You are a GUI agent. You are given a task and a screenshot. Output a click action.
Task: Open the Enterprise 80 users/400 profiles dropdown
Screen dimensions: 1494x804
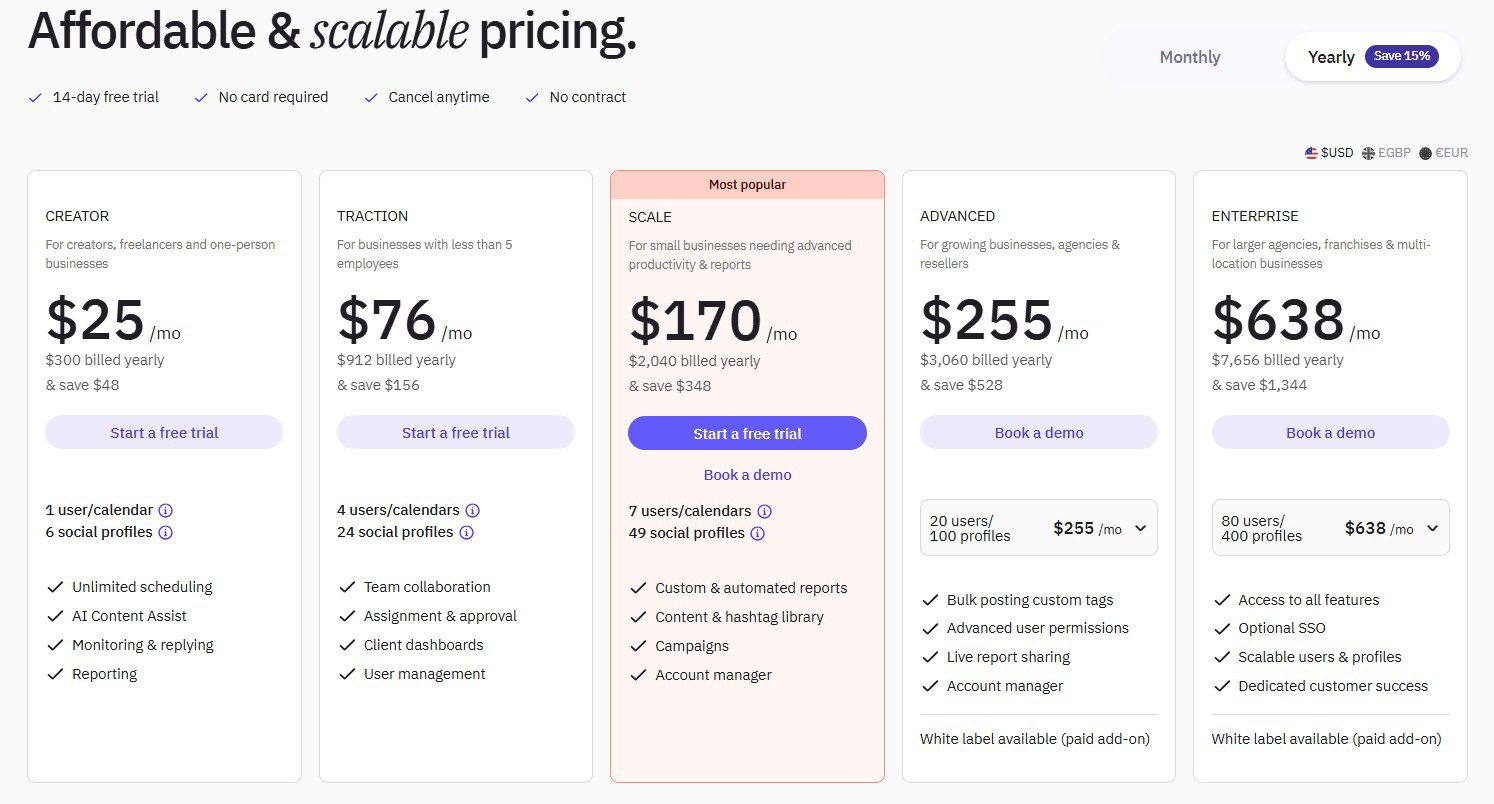[x=1330, y=527]
